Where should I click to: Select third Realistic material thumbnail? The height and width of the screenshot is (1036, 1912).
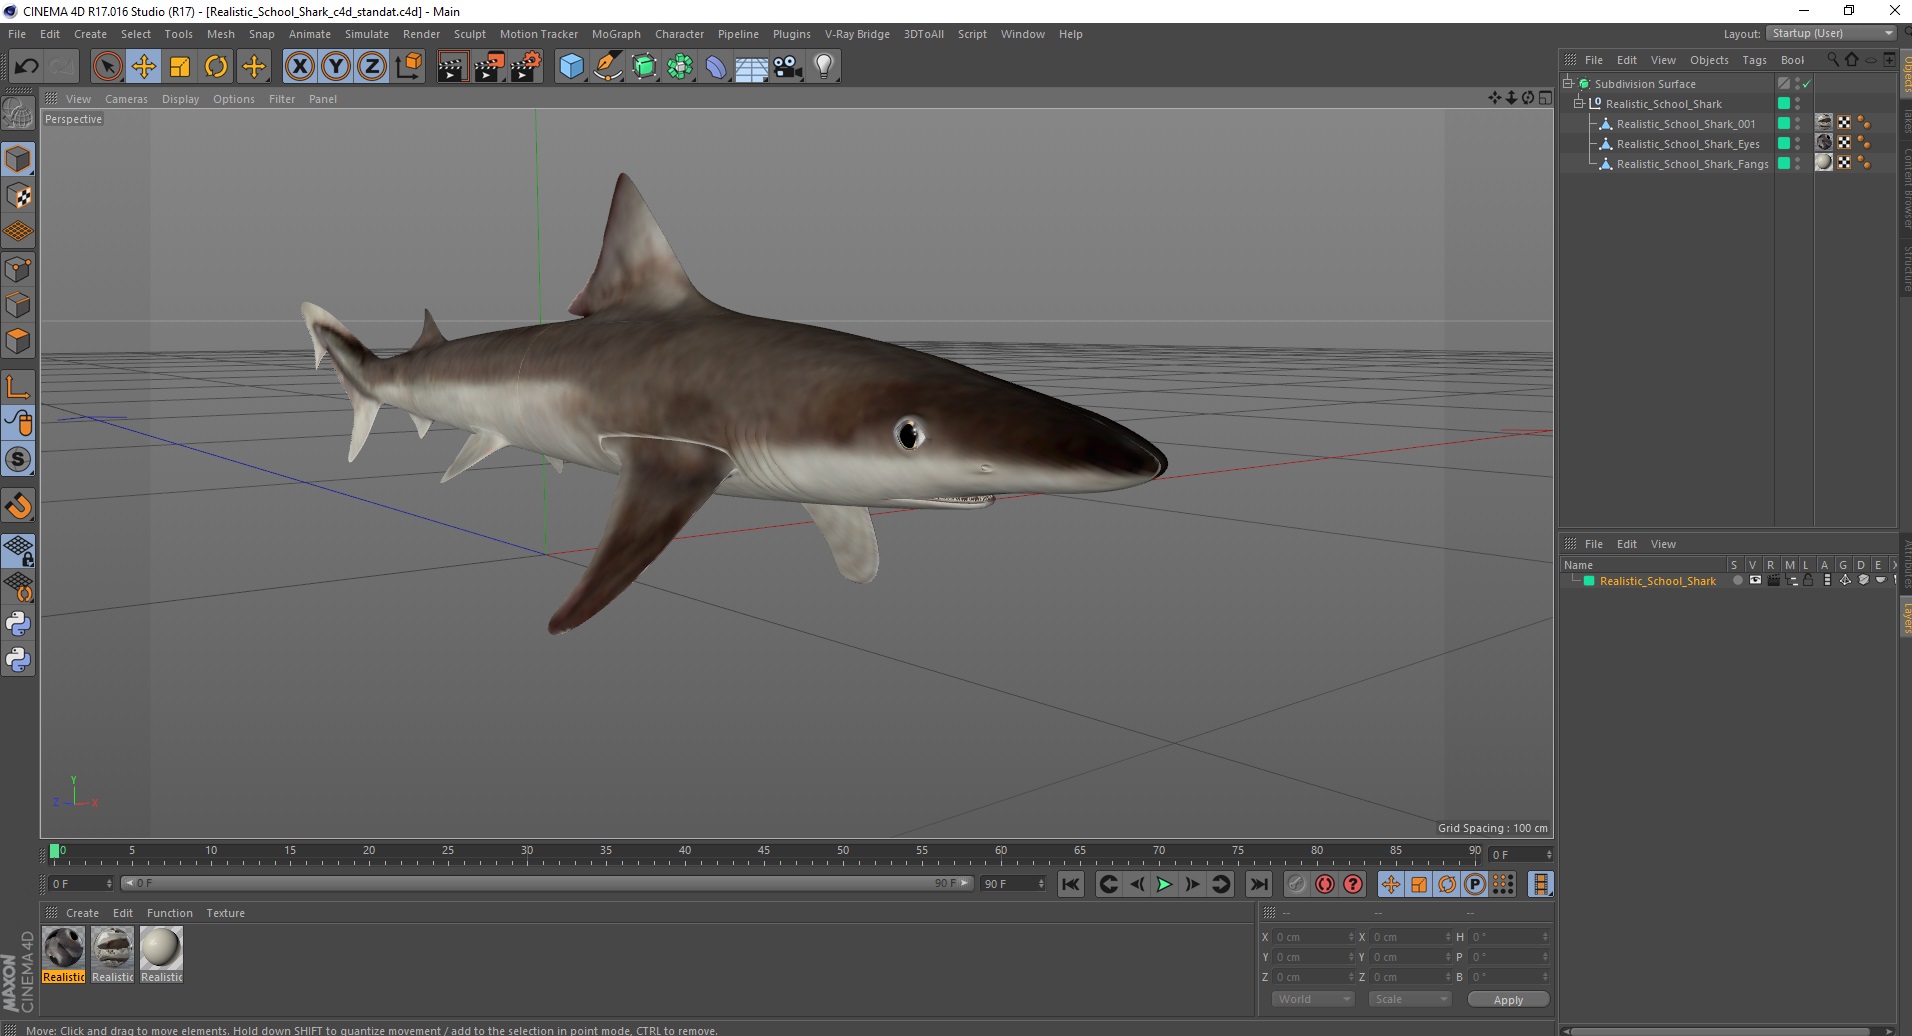(x=161, y=954)
